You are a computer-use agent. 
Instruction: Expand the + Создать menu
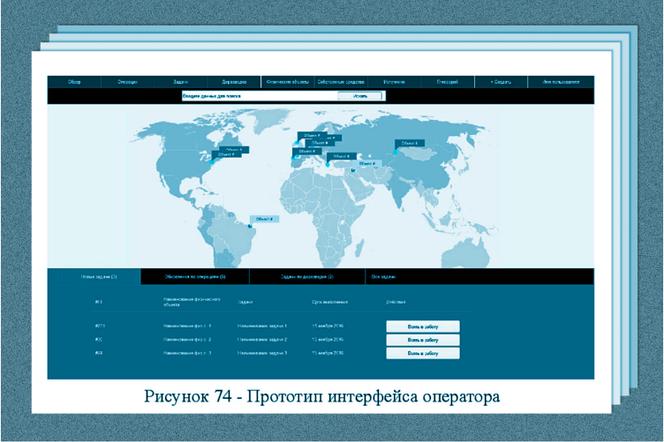pos(498,82)
